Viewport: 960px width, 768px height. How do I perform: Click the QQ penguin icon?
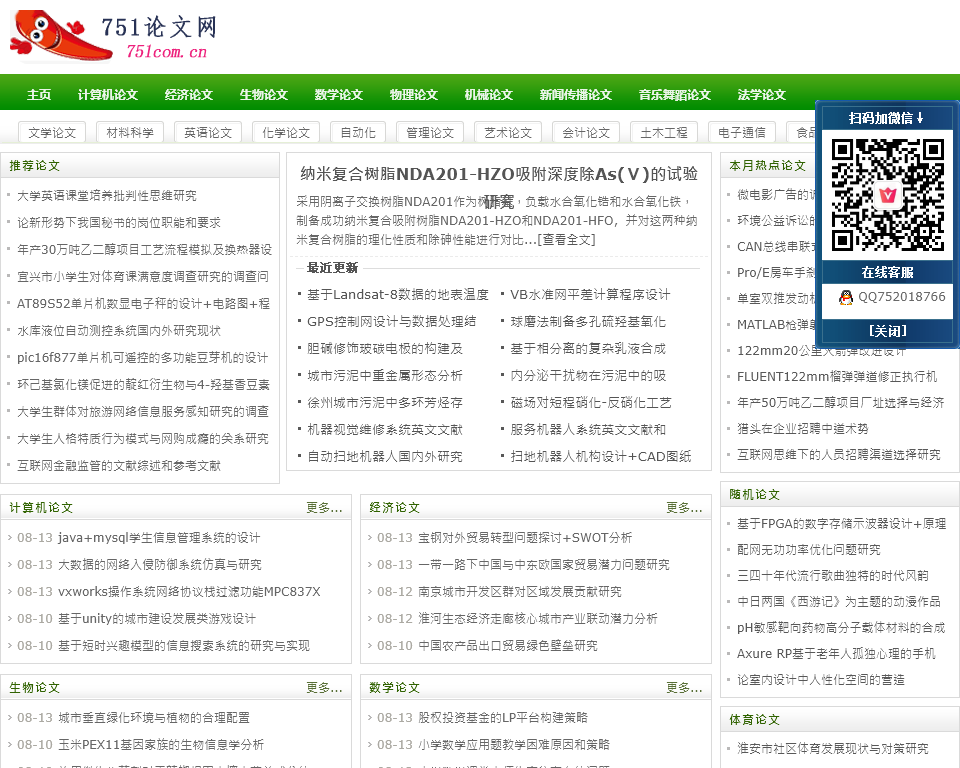[x=846, y=297]
